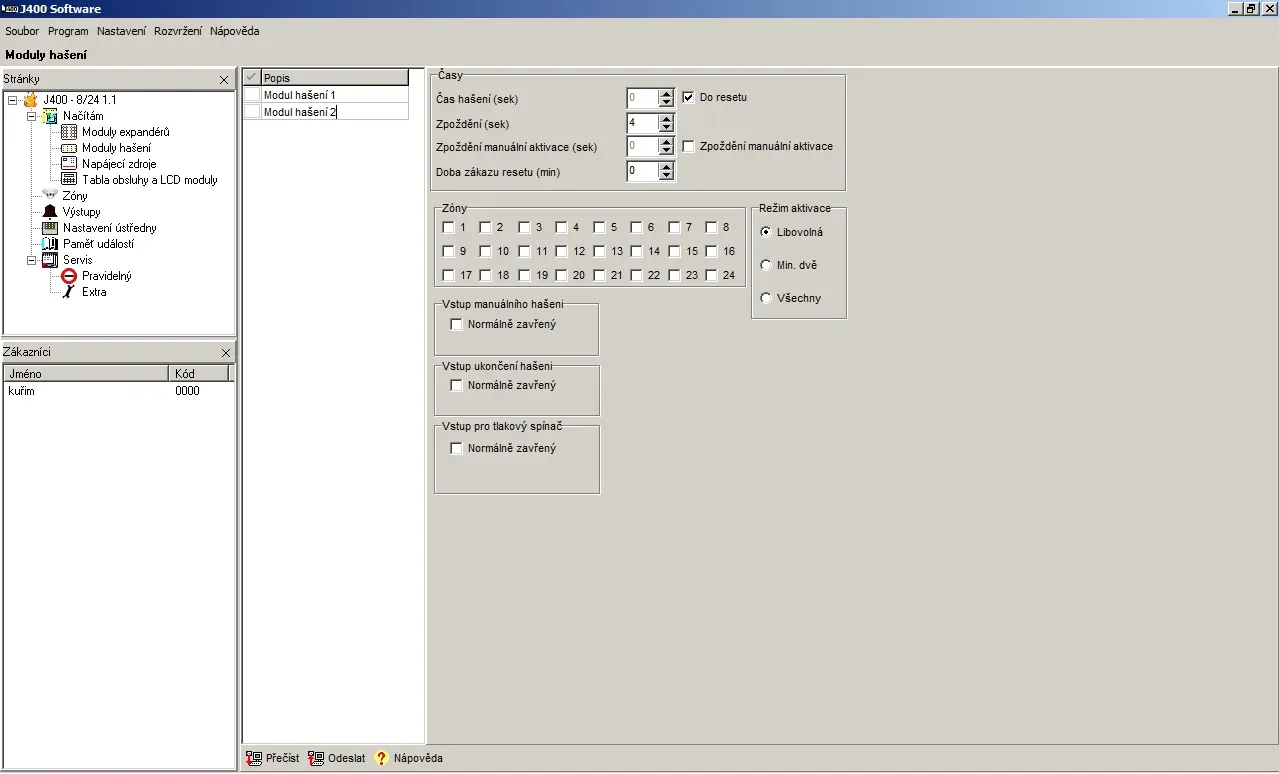Click the Nastavení ústředny icon
The width and height of the screenshot is (1279, 774).
pos(50,228)
